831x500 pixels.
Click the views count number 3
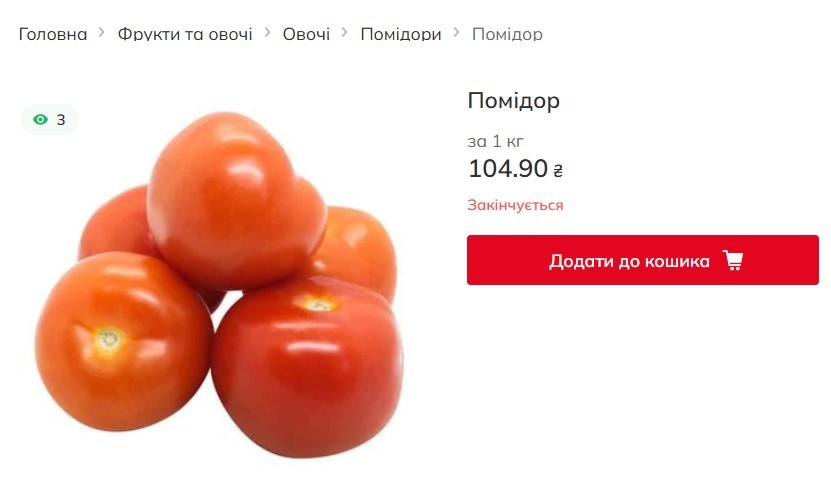(x=61, y=120)
